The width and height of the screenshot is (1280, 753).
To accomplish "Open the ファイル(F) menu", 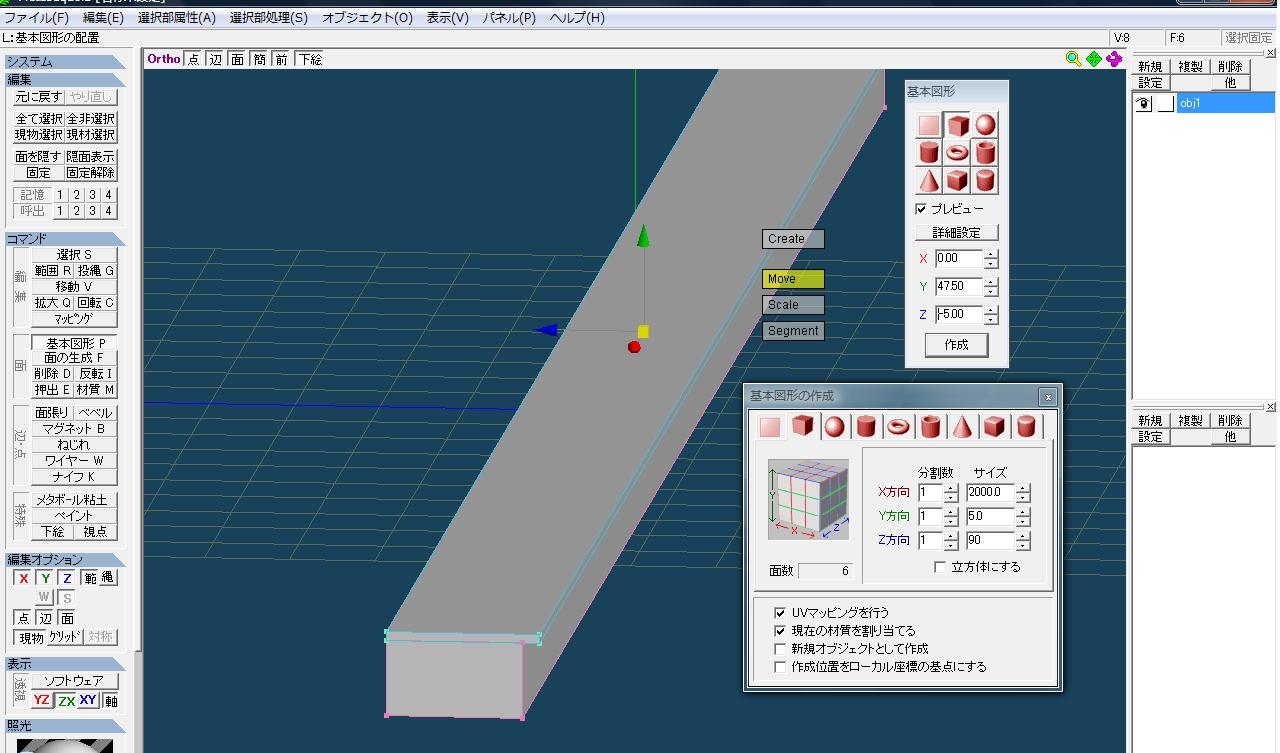I will tap(37, 18).
